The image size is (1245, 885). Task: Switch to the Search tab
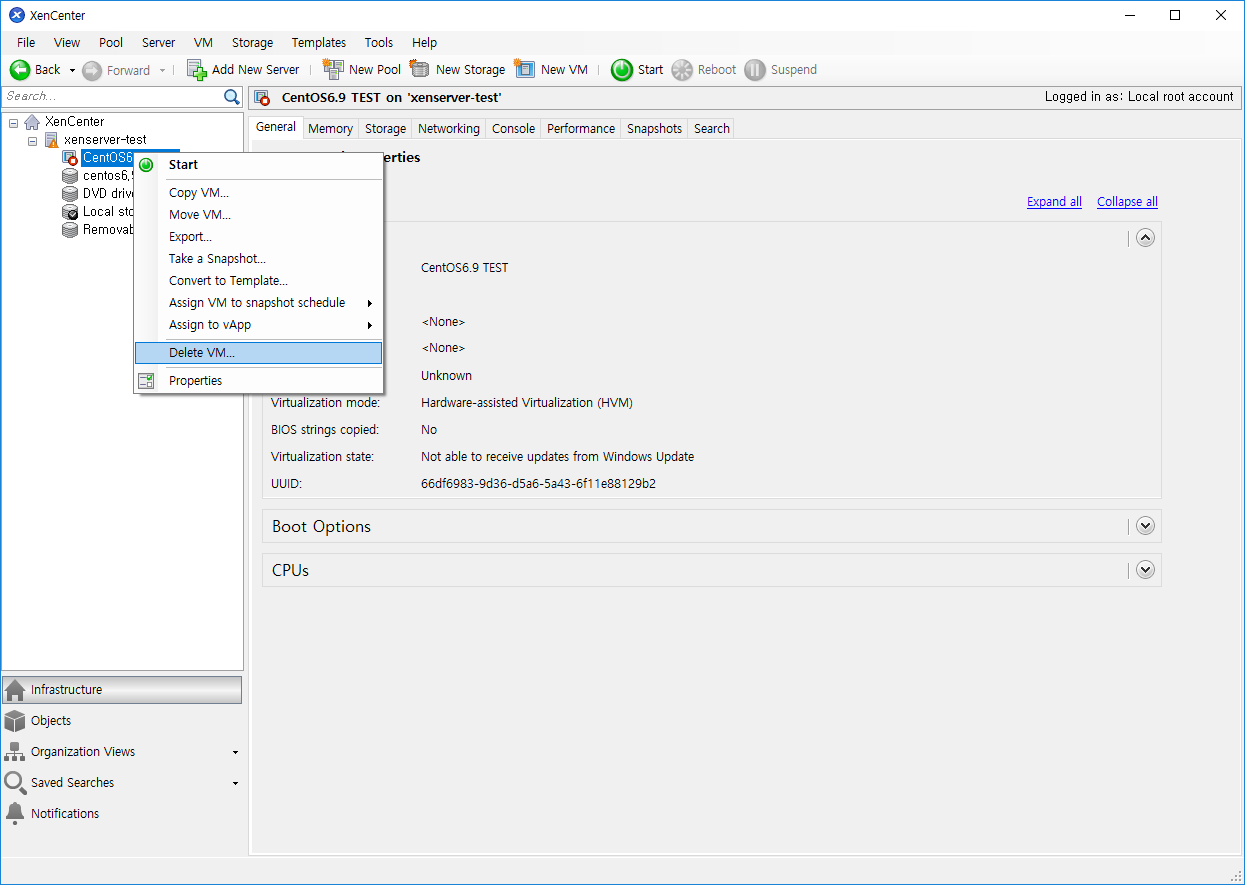(712, 129)
